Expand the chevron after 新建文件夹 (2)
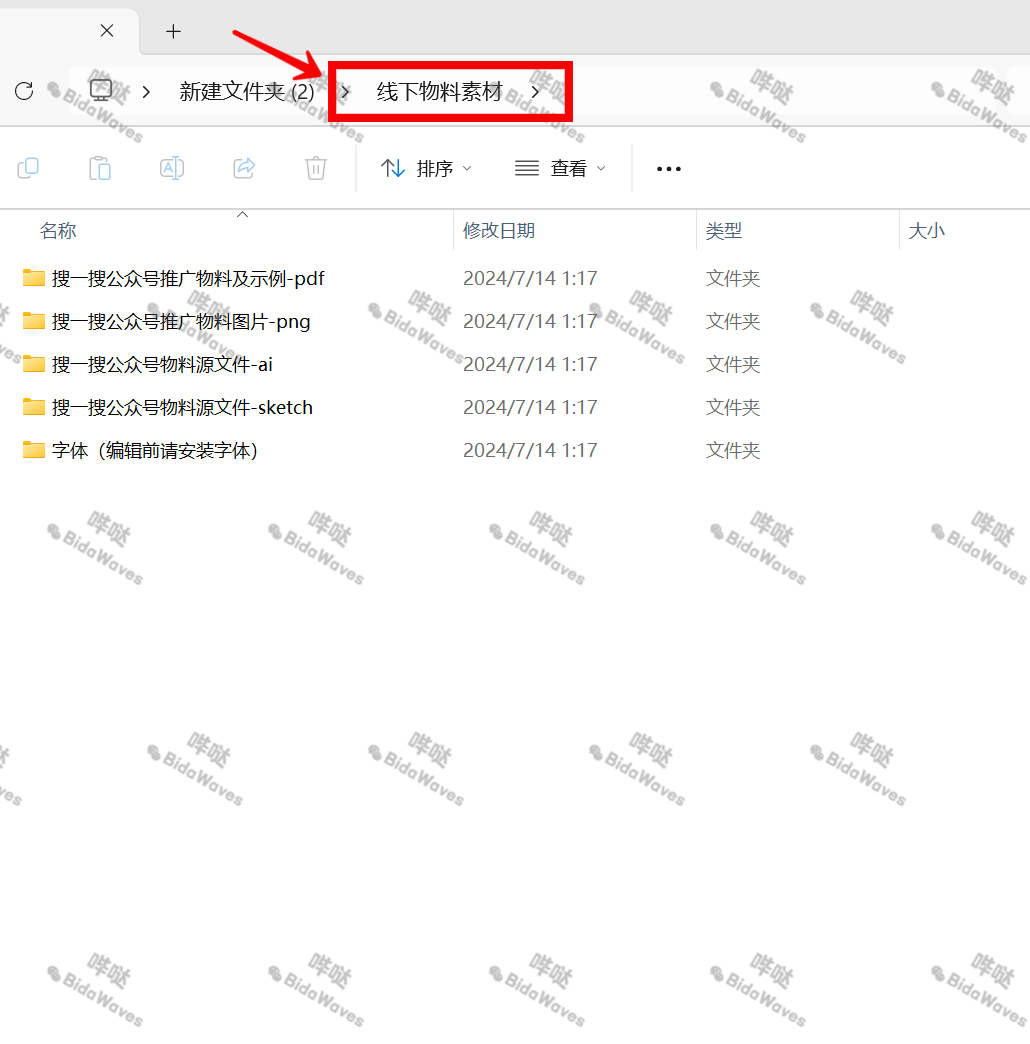1030x1044 pixels. tap(345, 90)
